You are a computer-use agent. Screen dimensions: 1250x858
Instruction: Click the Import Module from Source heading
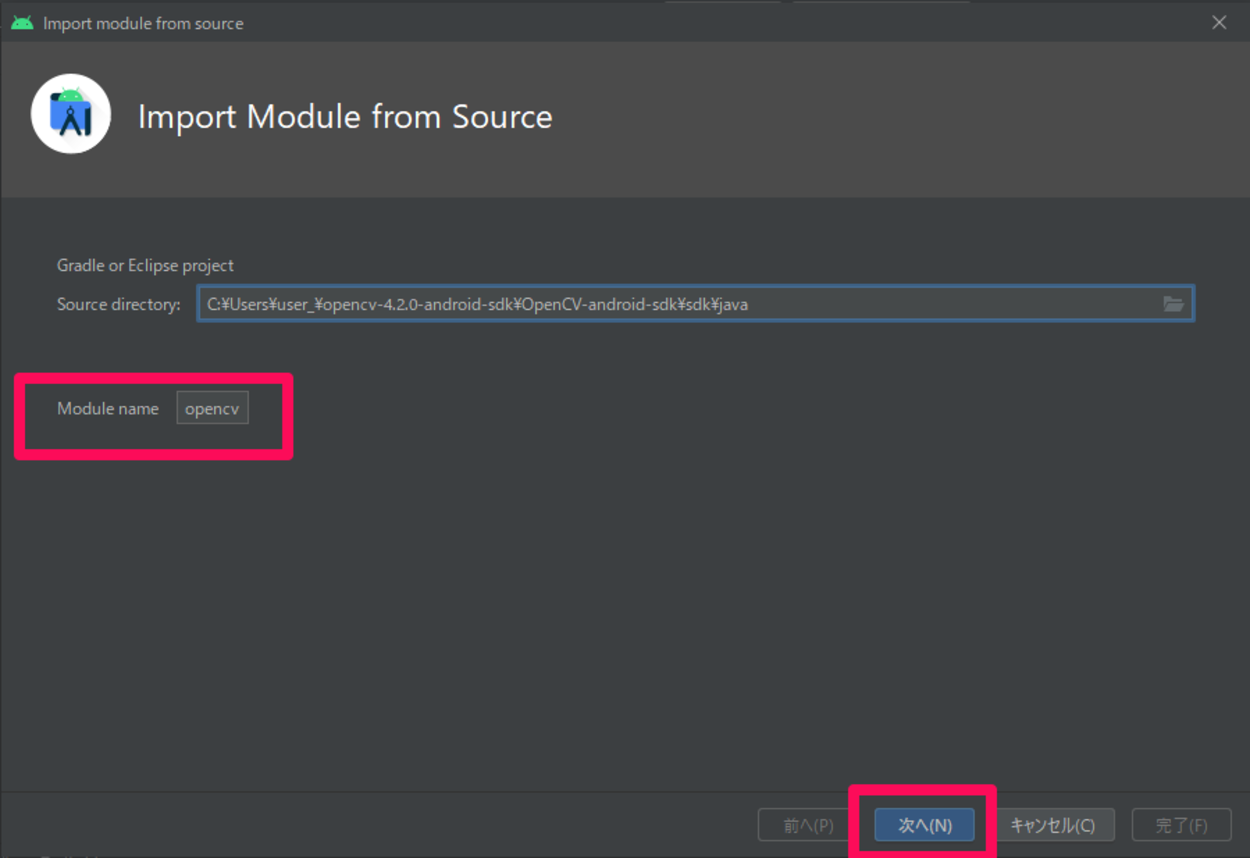pos(345,116)
